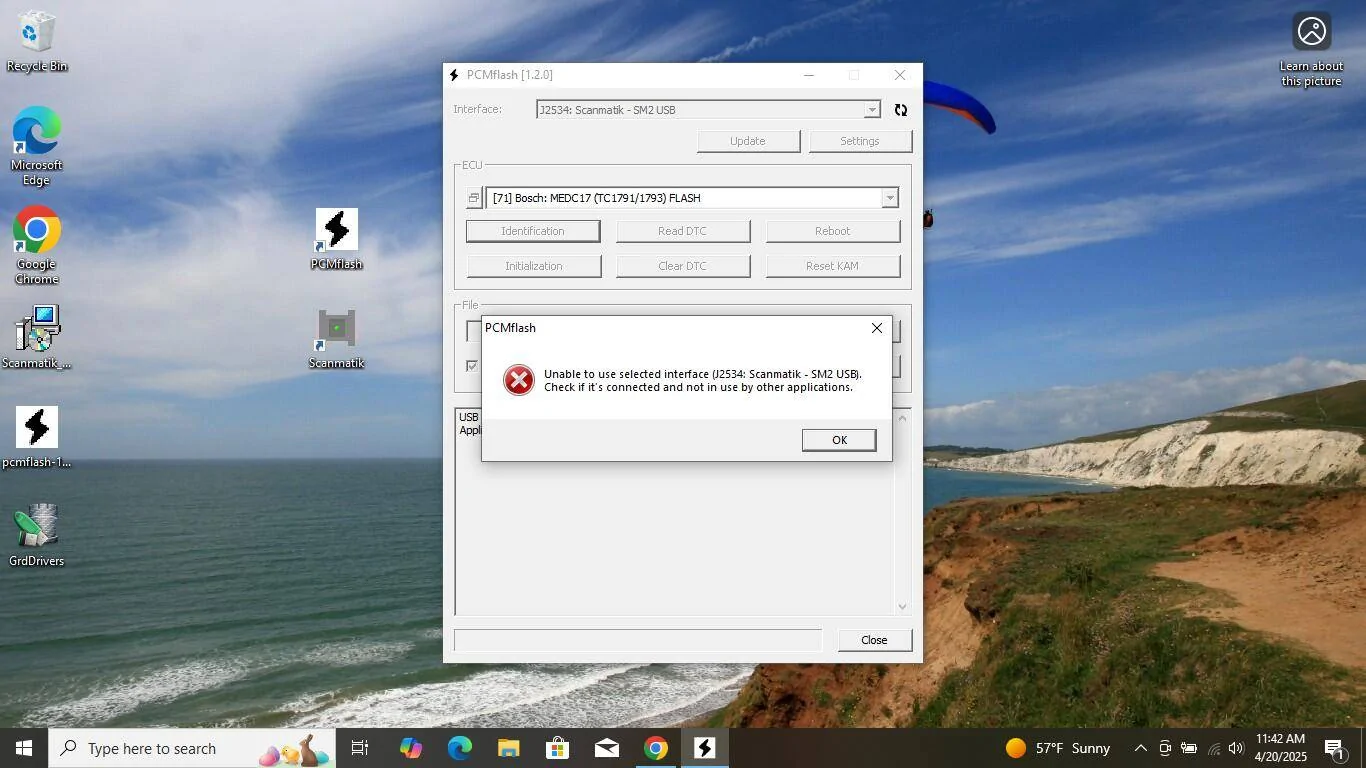1366x768 pixels.
Task: Open Task View from the taskbar
Action: [x=360, y=748]
